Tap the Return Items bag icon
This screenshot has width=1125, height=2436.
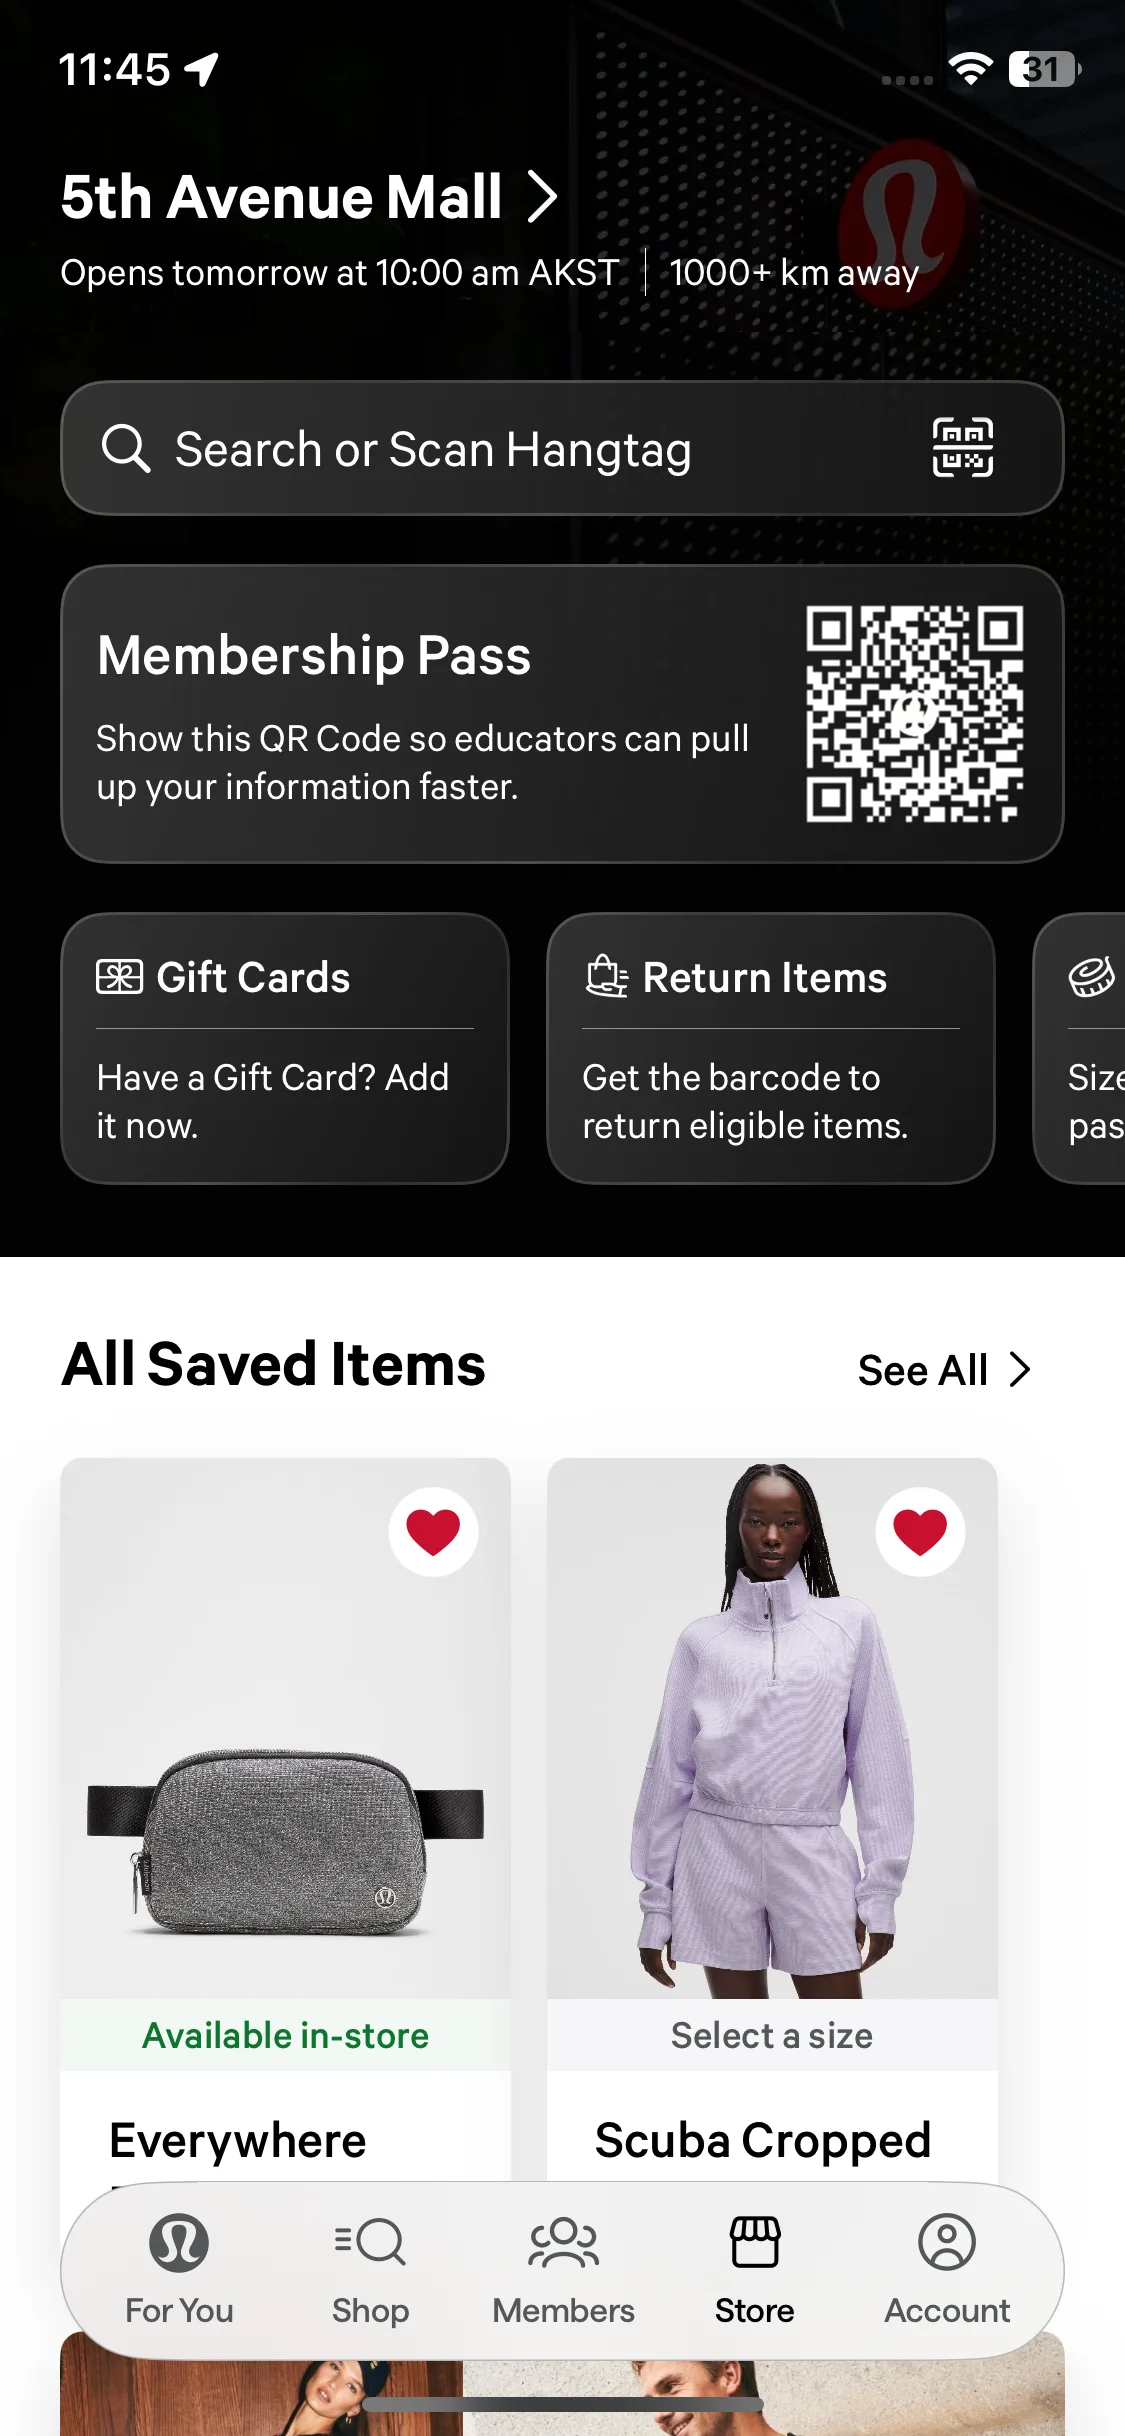pyautogui.click(x=606, y=977)
